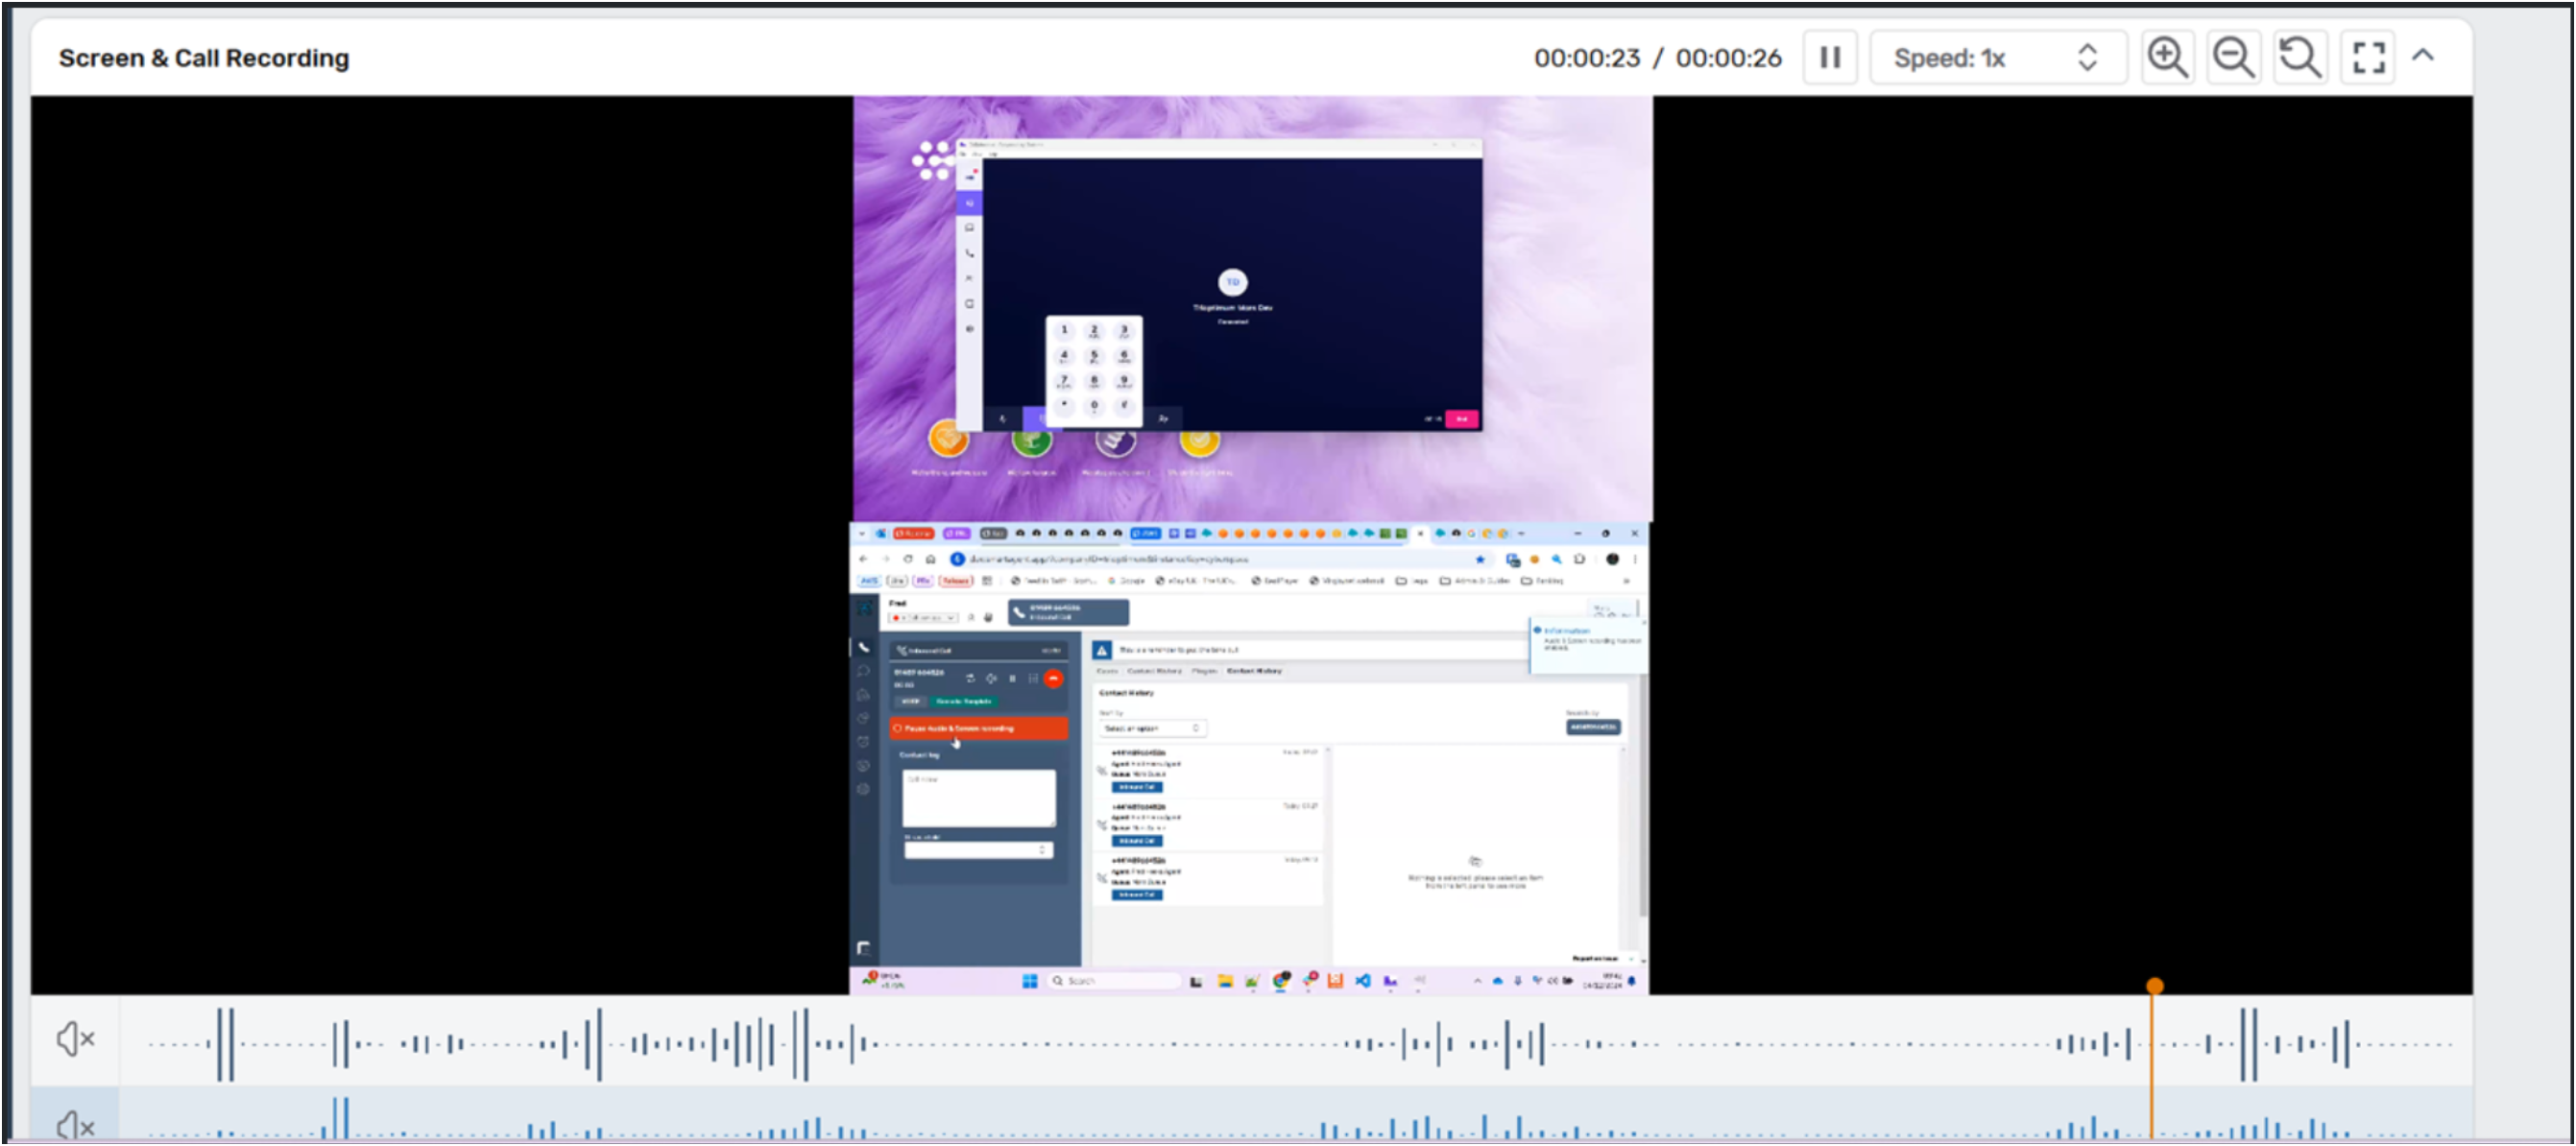This screenshot has height=1146, width=2576.
Task: Pause the recording playback
Action: click(x=1829, y=57)
